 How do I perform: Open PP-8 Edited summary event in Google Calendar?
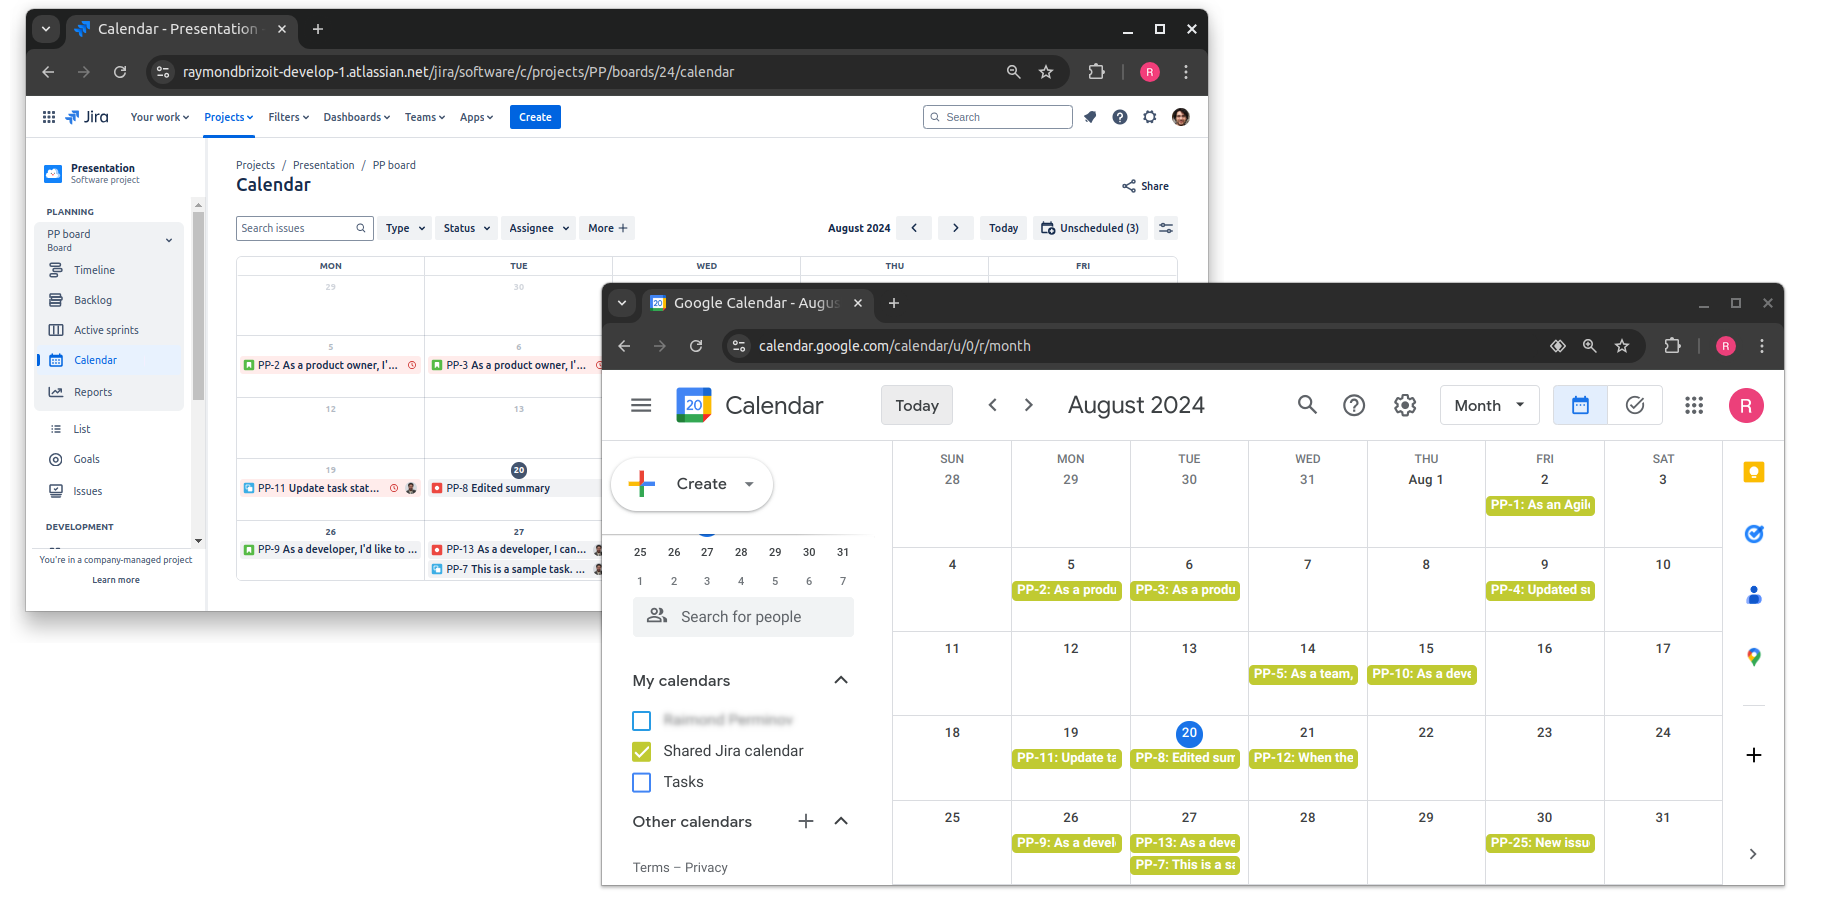tap(1186, 758)
